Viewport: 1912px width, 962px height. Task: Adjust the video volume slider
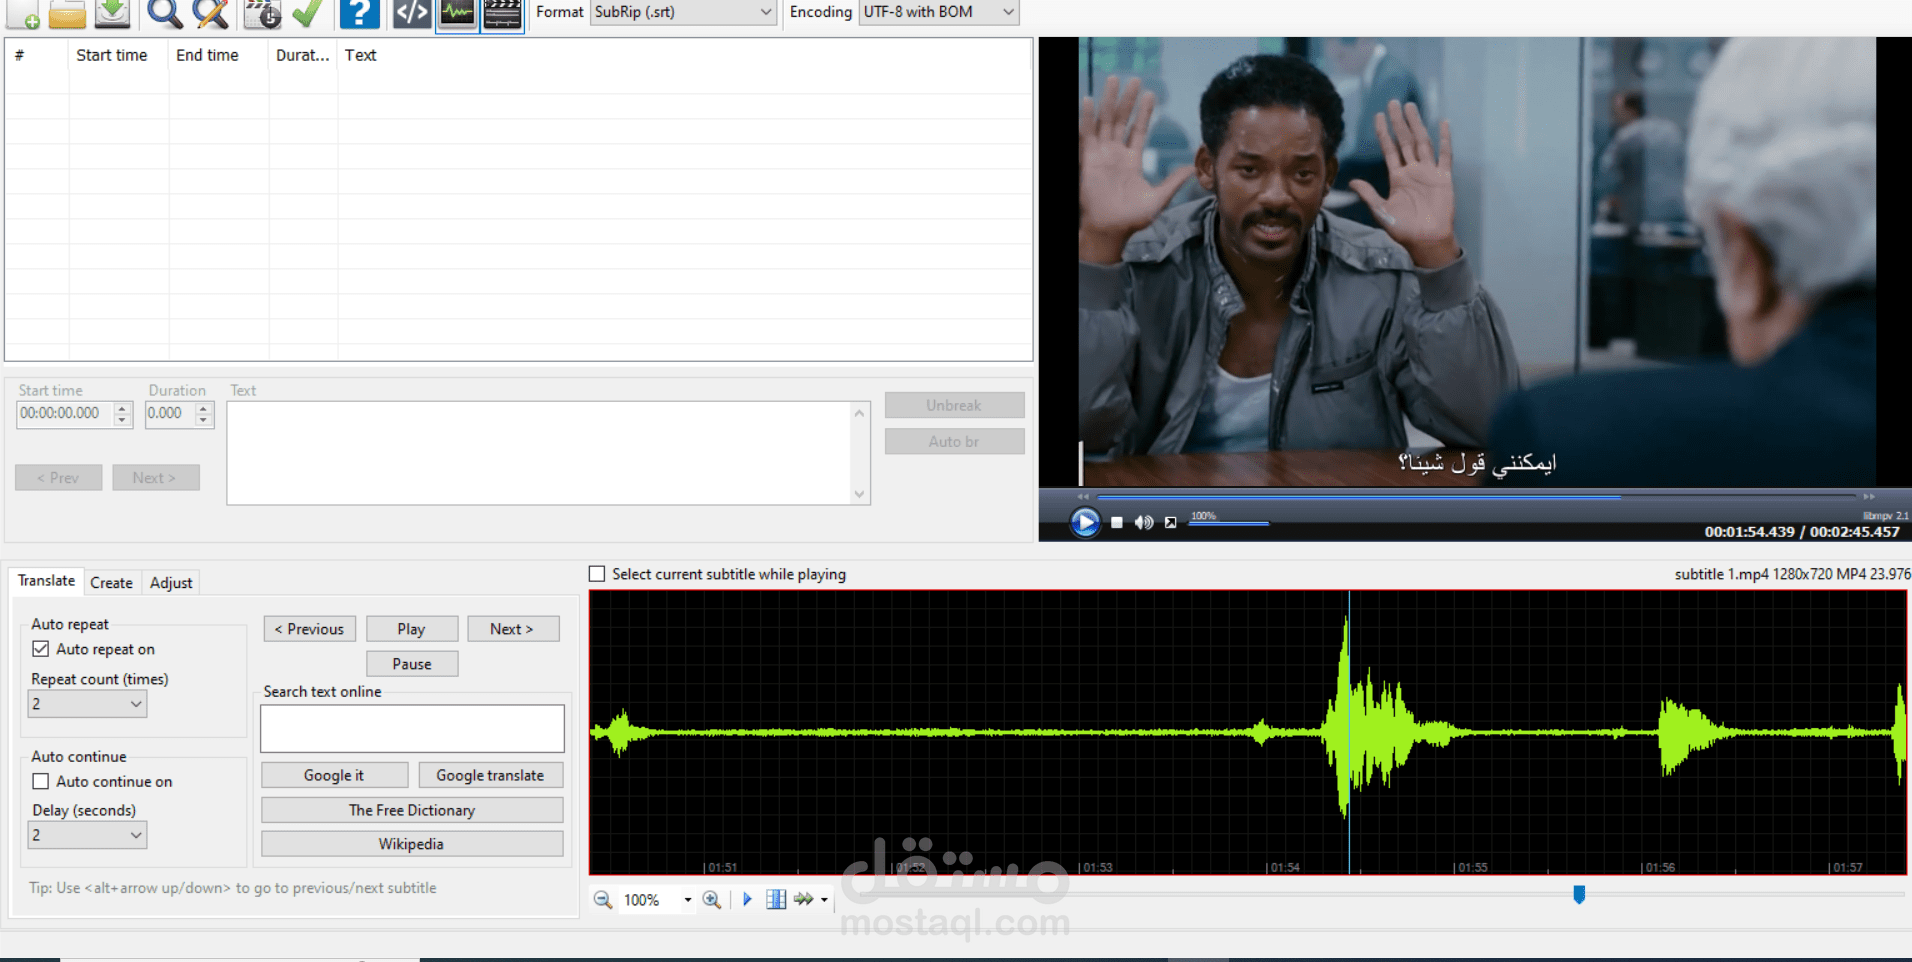click(x=1229, y=522)
